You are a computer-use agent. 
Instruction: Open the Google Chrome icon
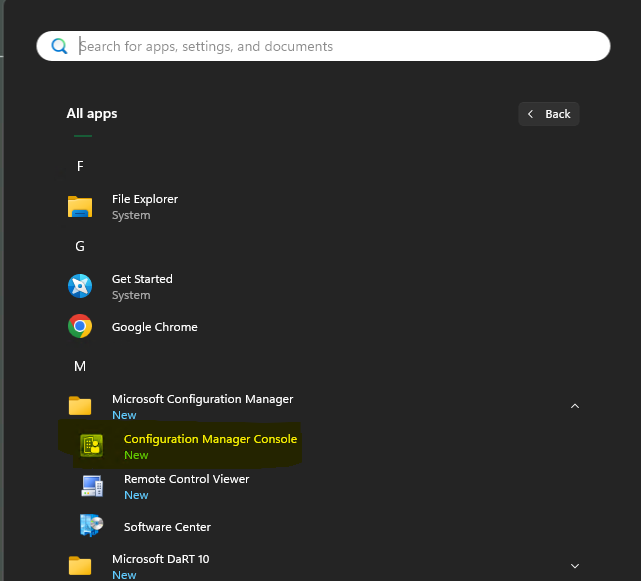[80, 326]
